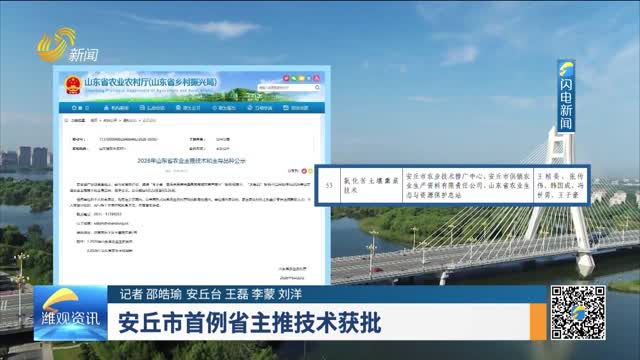Open the navigation item with the person icon

[x=116, y=108]
